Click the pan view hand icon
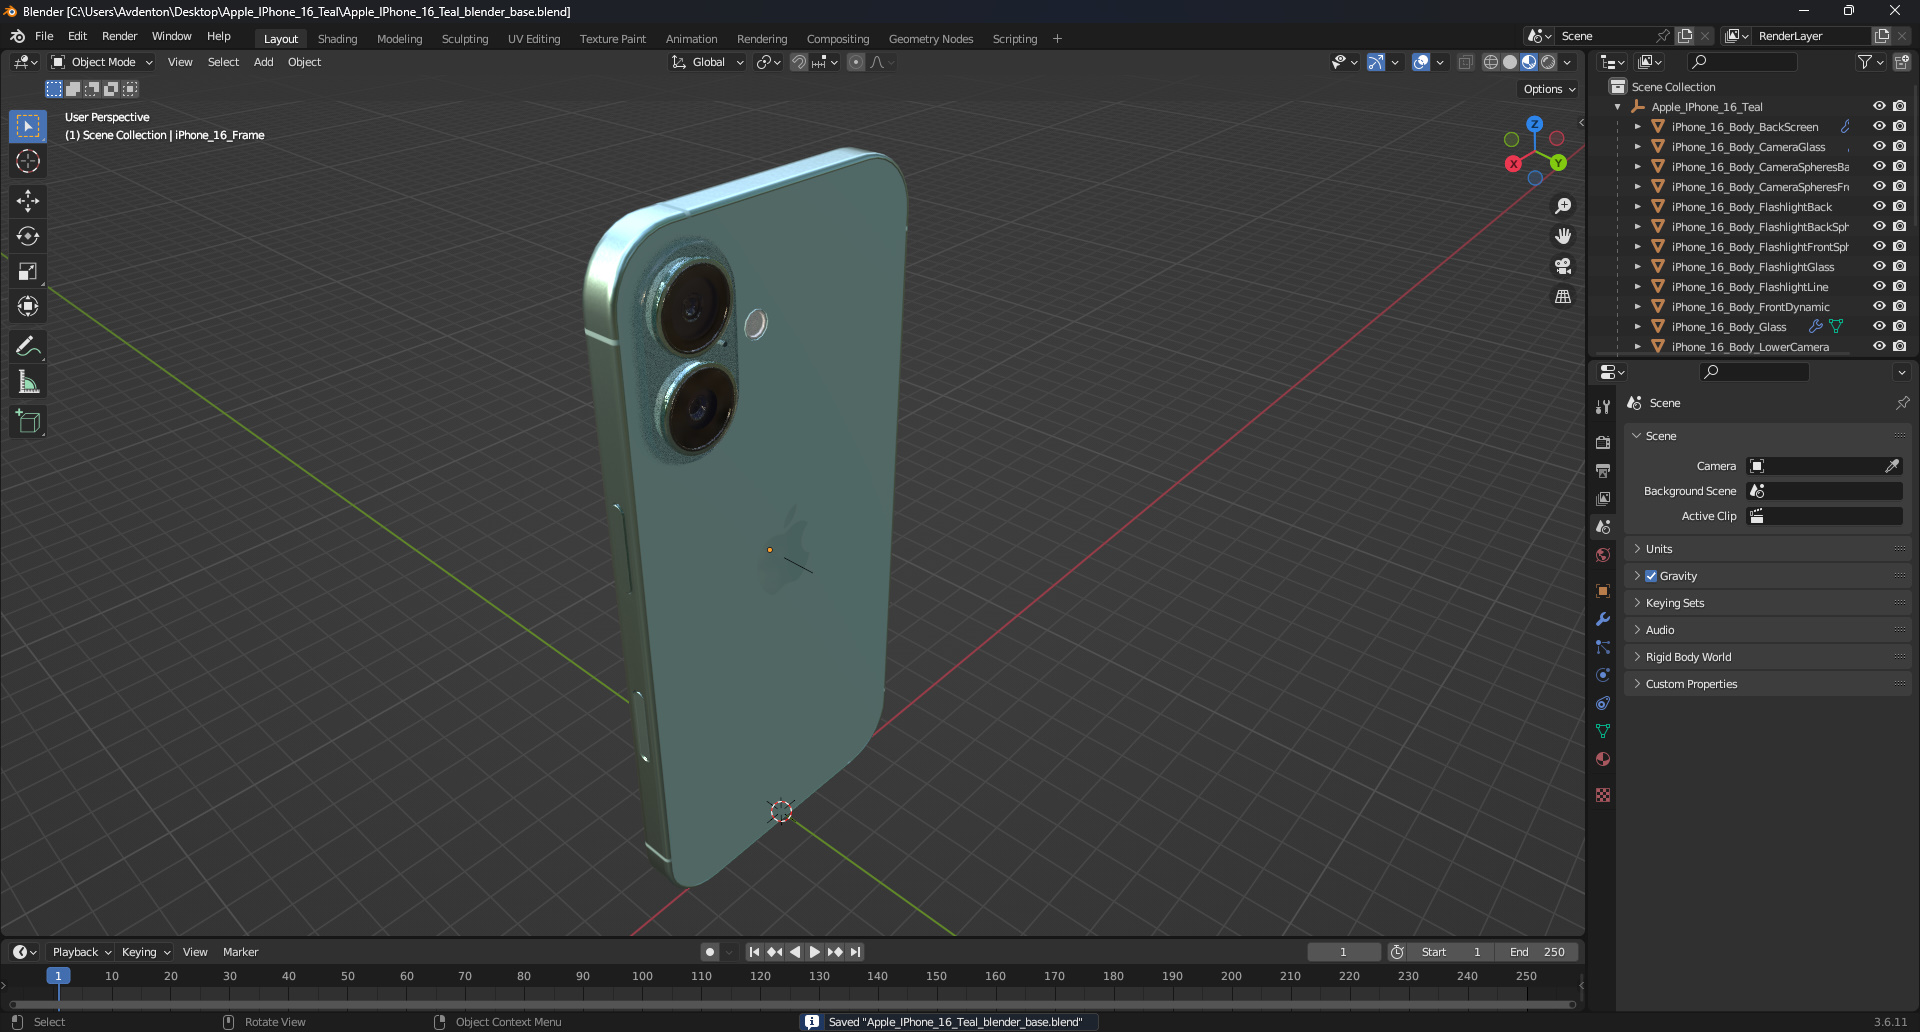Screen dimensions: 1920x1032 coord(1562,236)
